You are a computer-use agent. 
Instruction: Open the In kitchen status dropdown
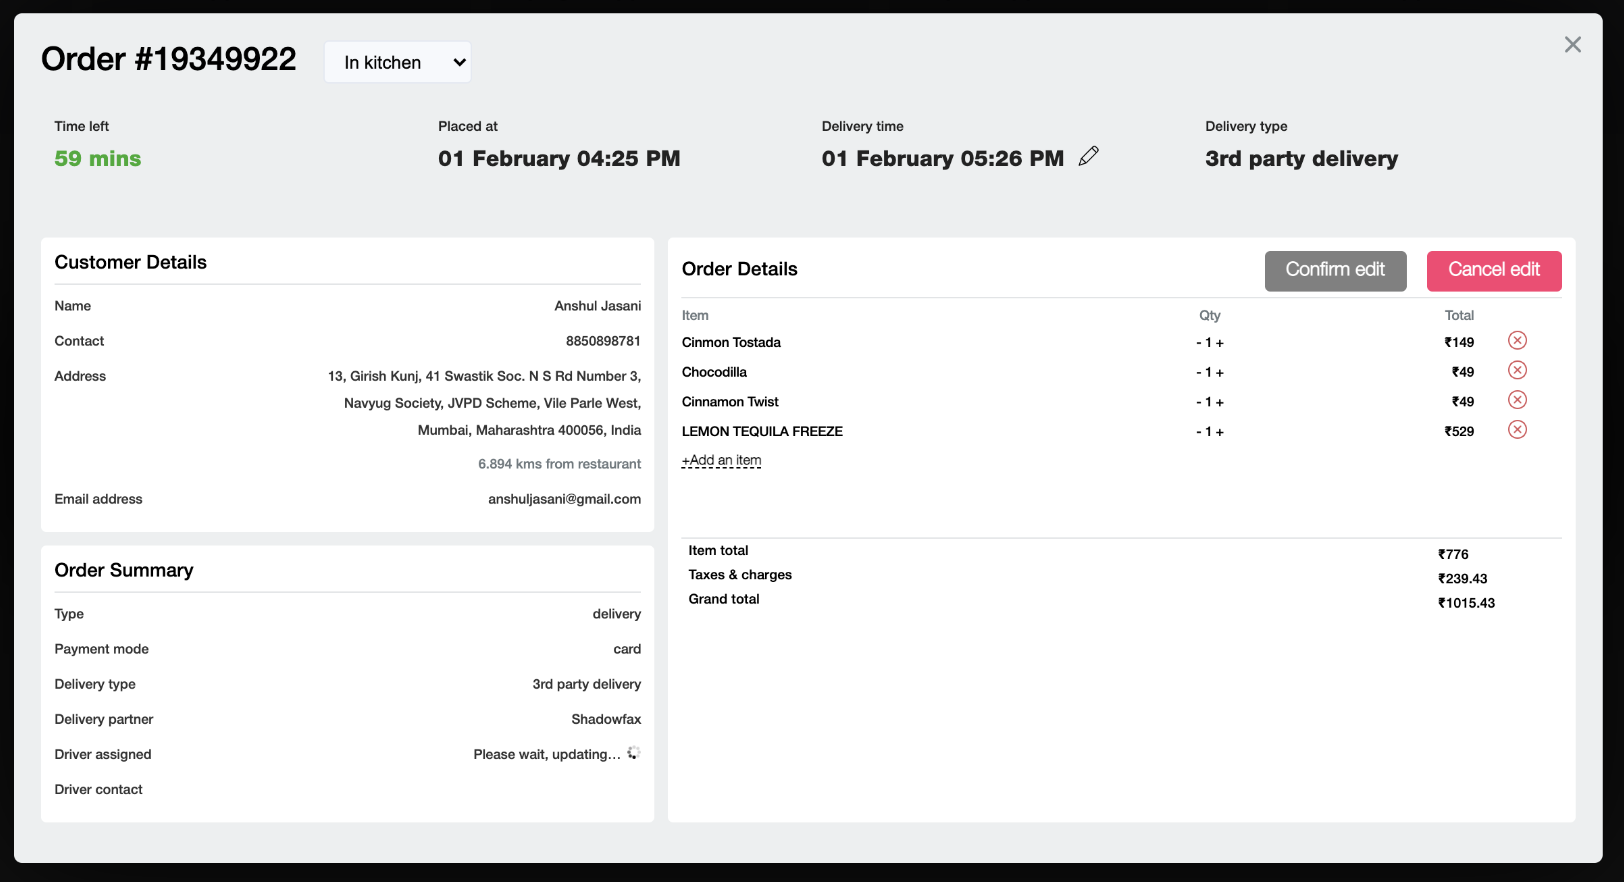point(398,62)
